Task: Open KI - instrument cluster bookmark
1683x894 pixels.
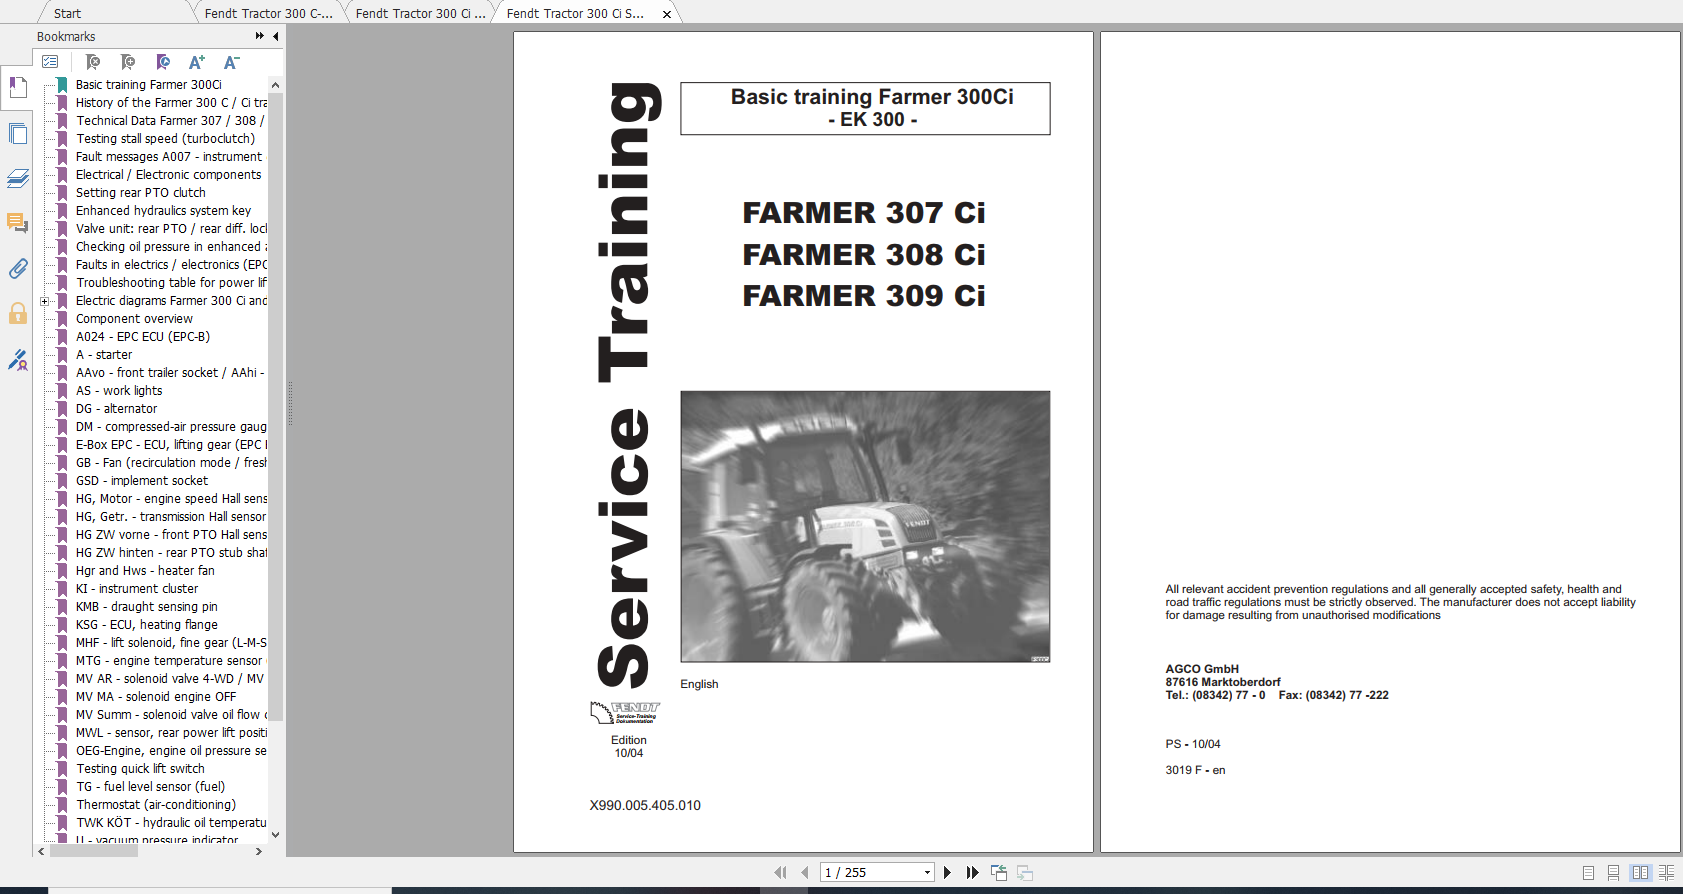Action: (x=136, y=589)
